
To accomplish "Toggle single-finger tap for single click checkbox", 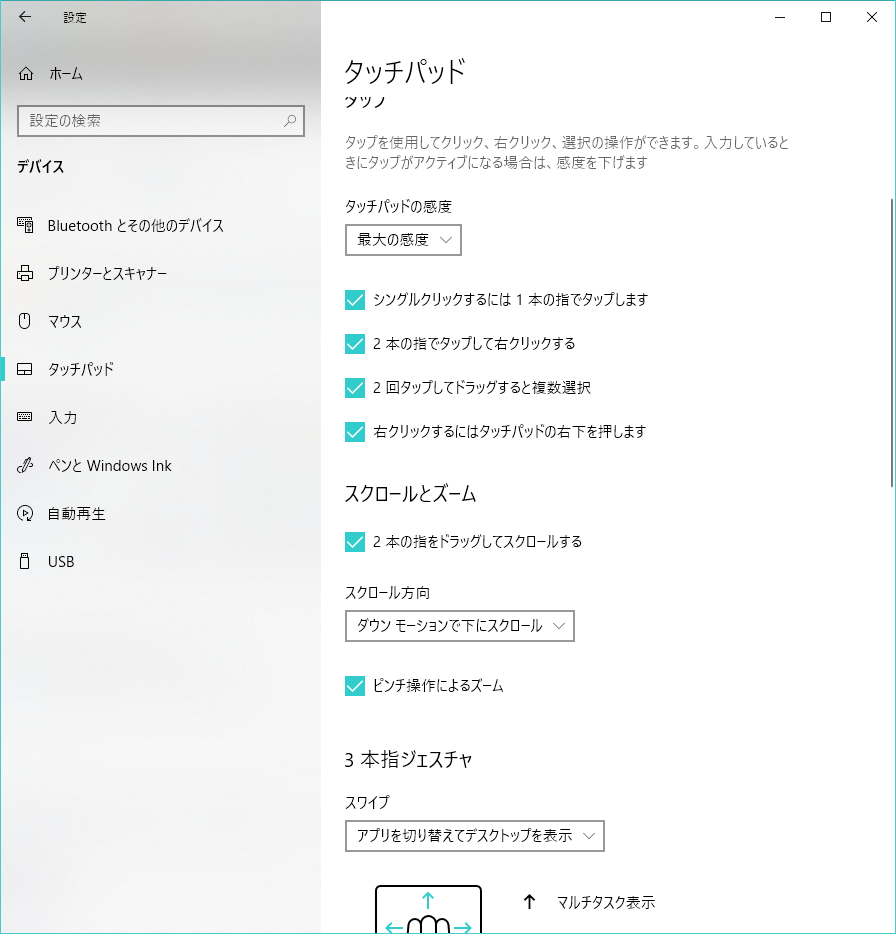I will [355, 300].
